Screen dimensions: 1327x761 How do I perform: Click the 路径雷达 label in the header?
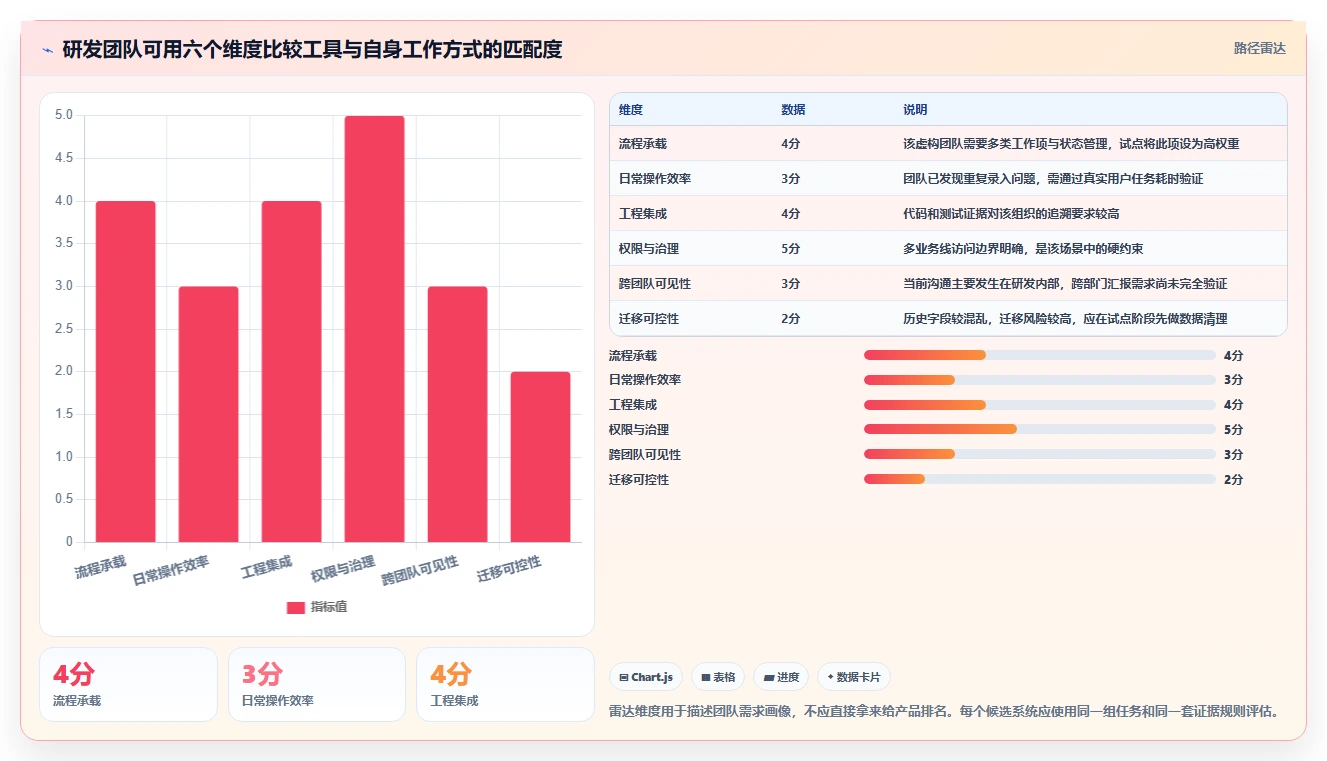coord(1259,48)
